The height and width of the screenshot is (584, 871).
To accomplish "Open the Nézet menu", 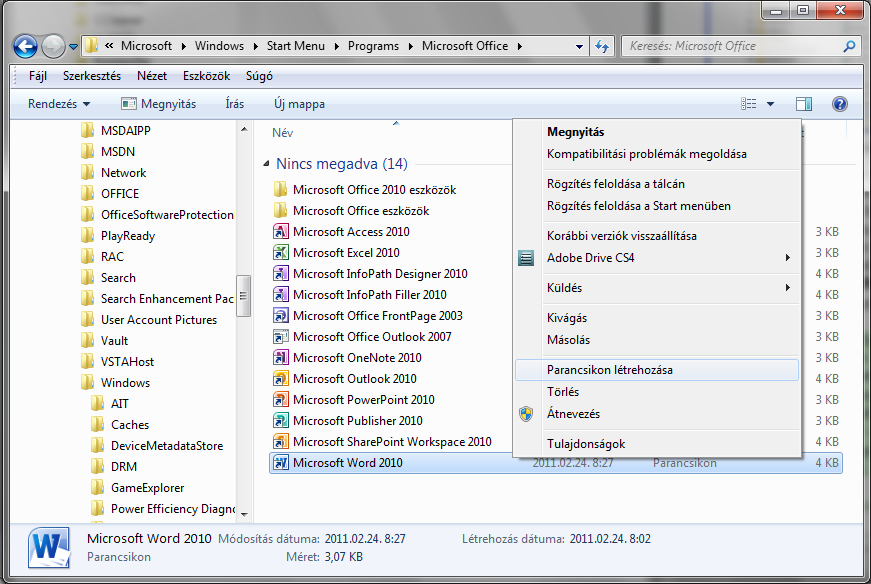I will click(152, 76).
